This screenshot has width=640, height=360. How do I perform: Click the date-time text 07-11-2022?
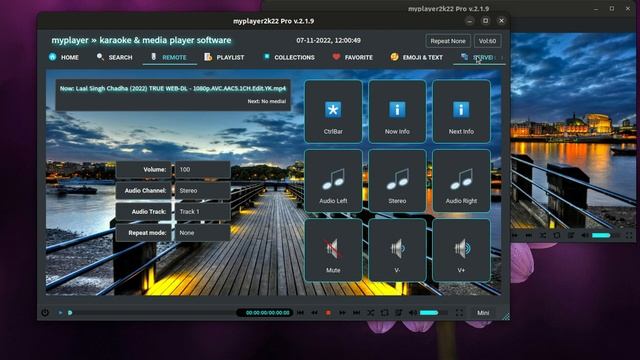pyautogui.click(x=328, y=40)
